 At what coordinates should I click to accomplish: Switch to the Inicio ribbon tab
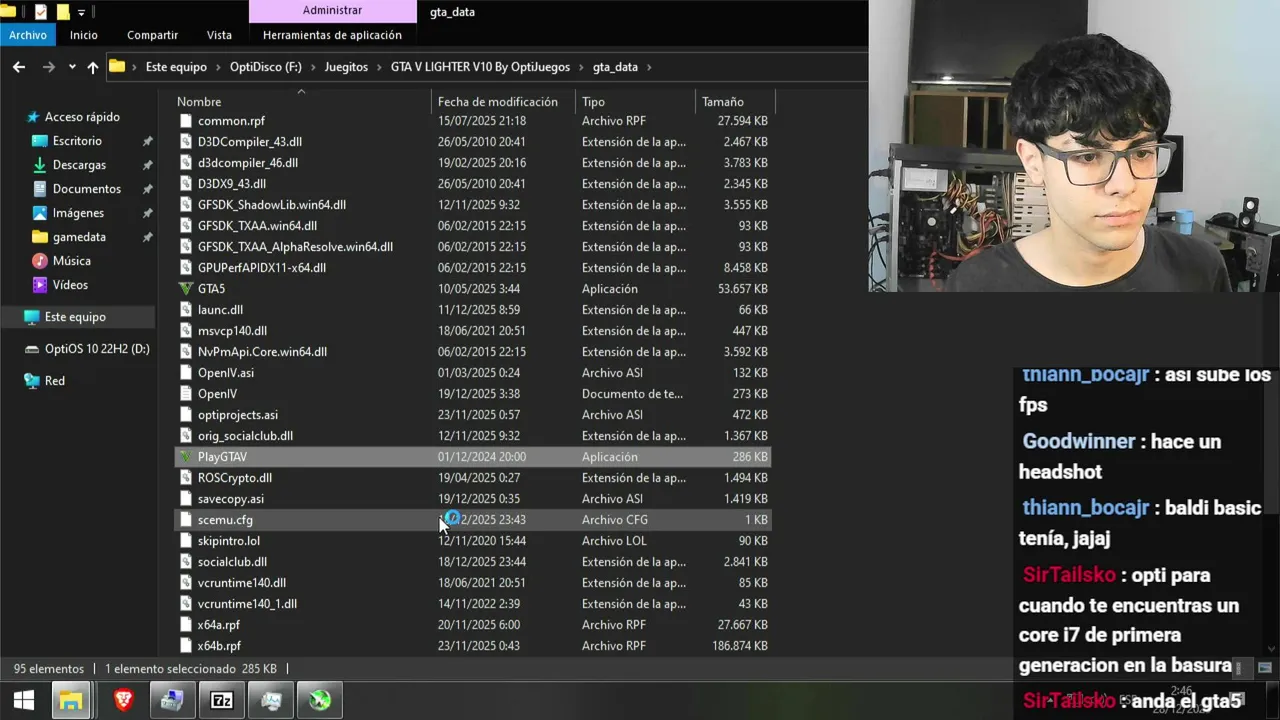click(x=84, y=35)
